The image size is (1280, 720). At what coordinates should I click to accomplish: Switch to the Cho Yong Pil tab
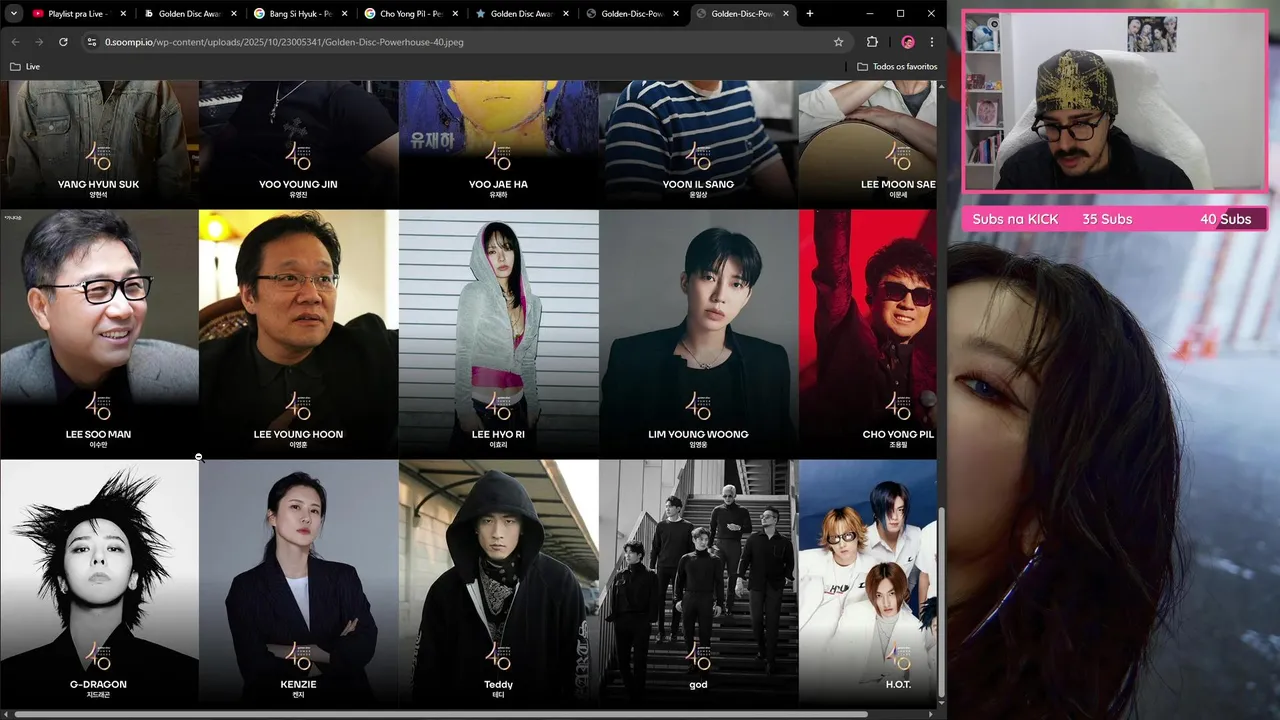[x=408, y=14]
